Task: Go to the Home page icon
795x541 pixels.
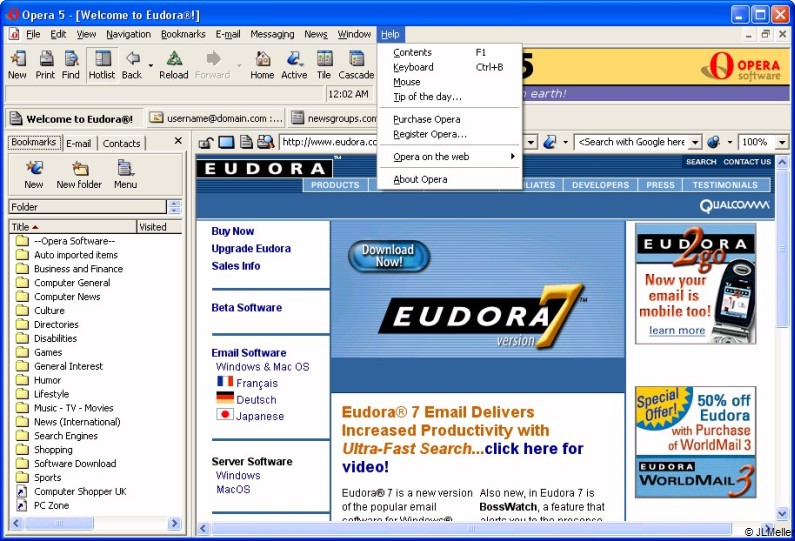Action: pyautogui.click(x=262, y=65)
